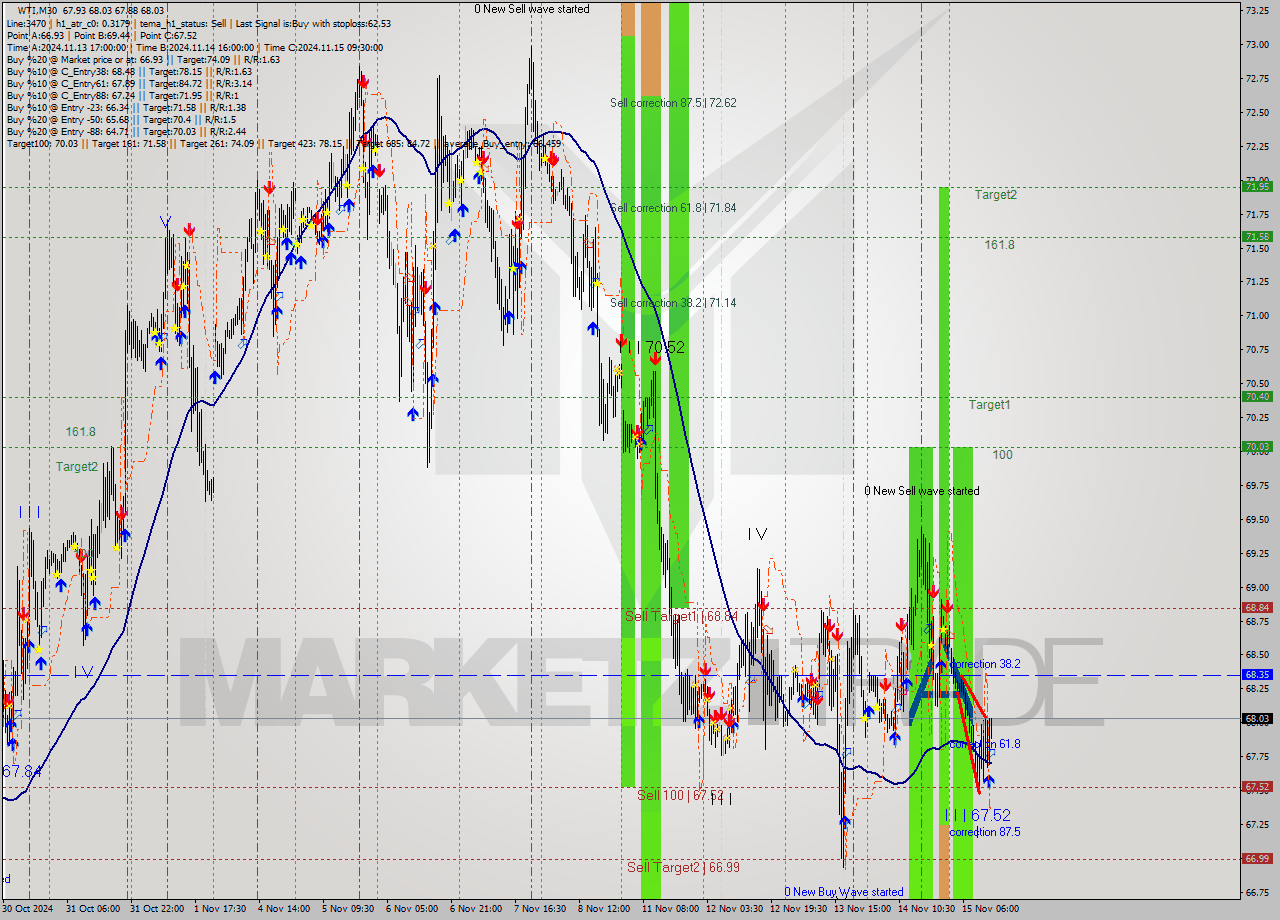Click the 'Time A:2024.11.13 17:00:00' text
This screenshot has width=1280, height=920.
point(67,47)
